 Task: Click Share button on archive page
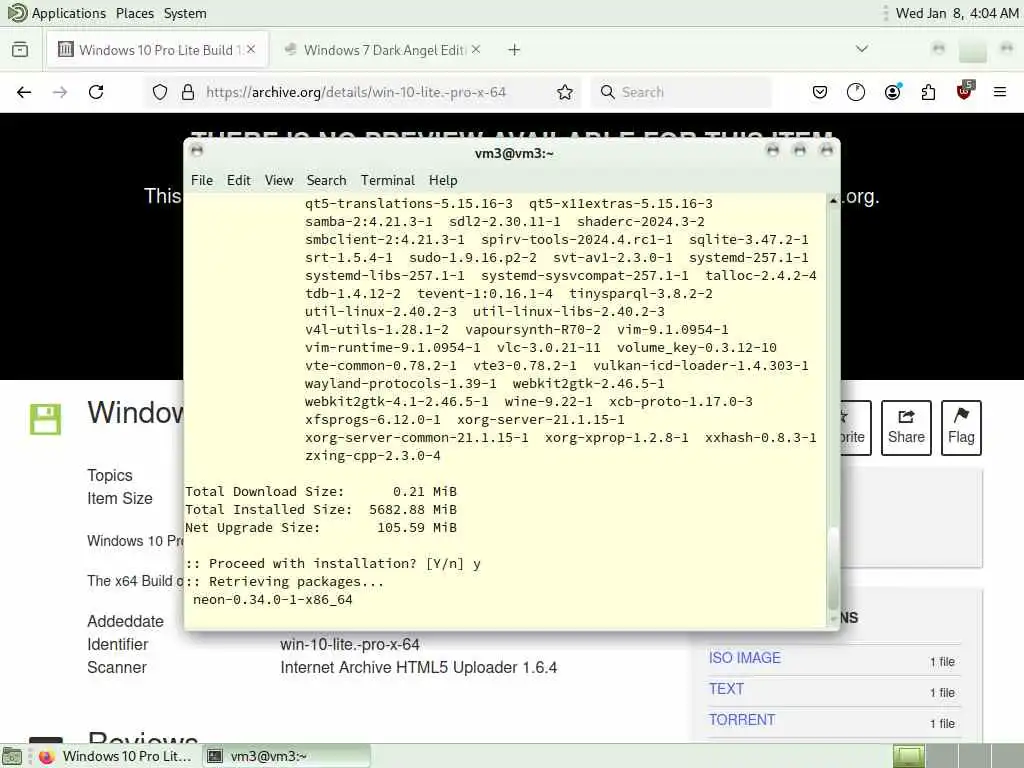click(906, 427)
